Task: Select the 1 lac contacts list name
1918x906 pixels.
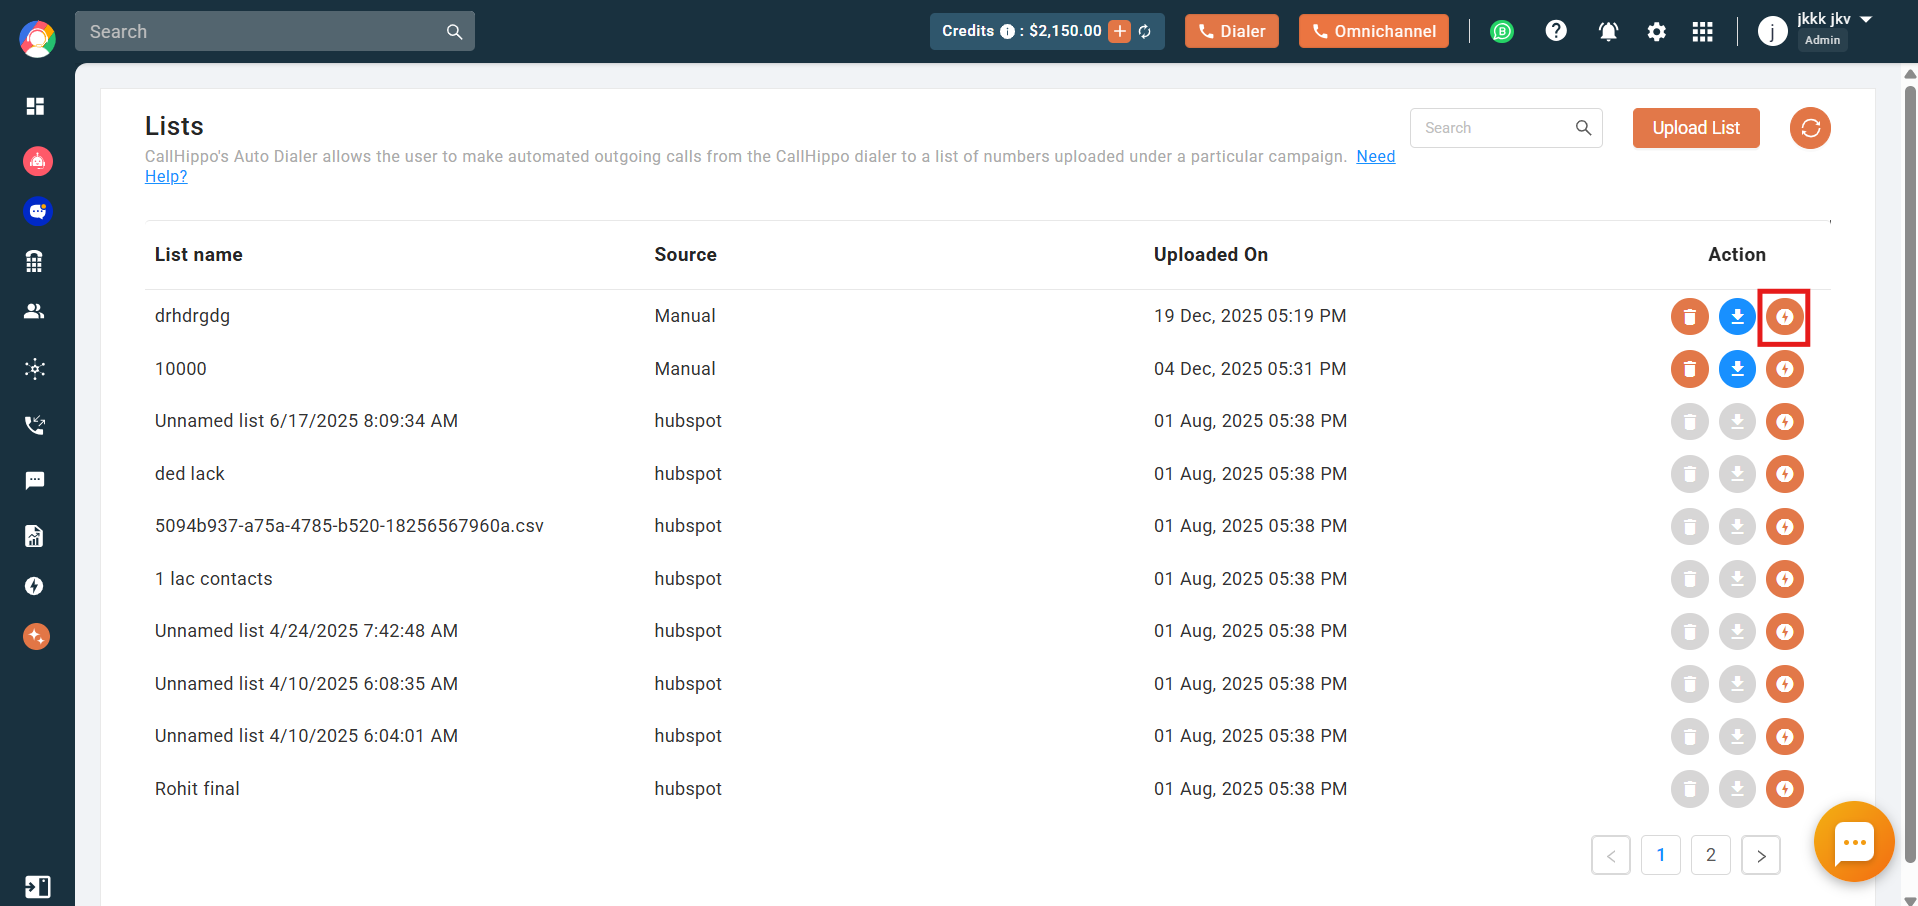Action: click(x=214, y=579)
